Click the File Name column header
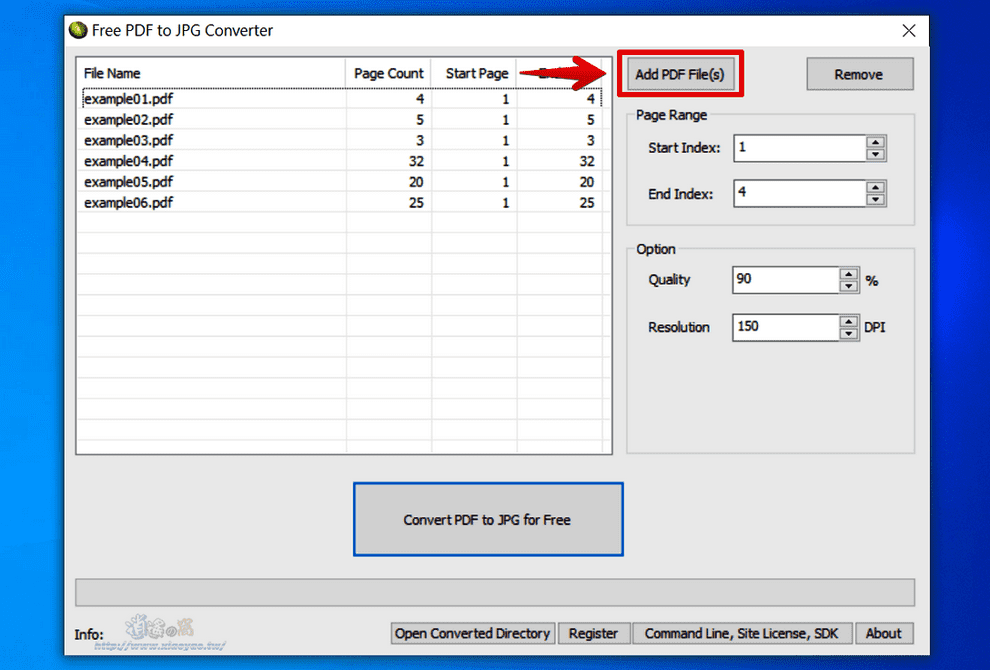 pyautogui.click(x=210, y=73)
